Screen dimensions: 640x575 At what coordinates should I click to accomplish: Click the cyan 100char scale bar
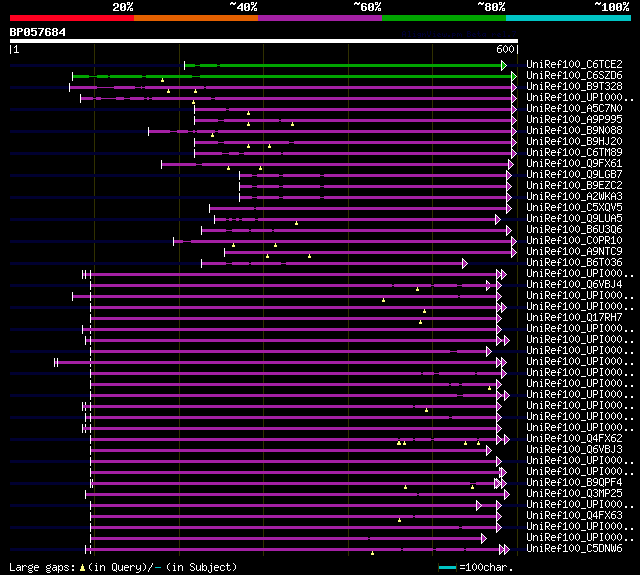tap(447, 567)
